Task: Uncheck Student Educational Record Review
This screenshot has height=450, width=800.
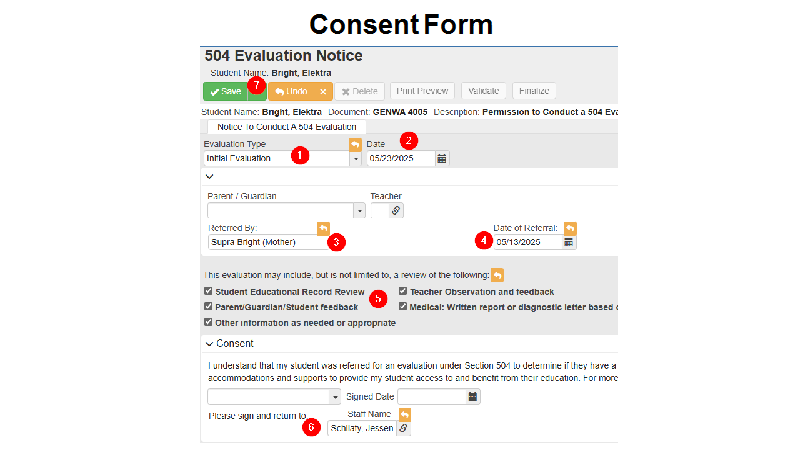Action: click(x=208, y=291)
